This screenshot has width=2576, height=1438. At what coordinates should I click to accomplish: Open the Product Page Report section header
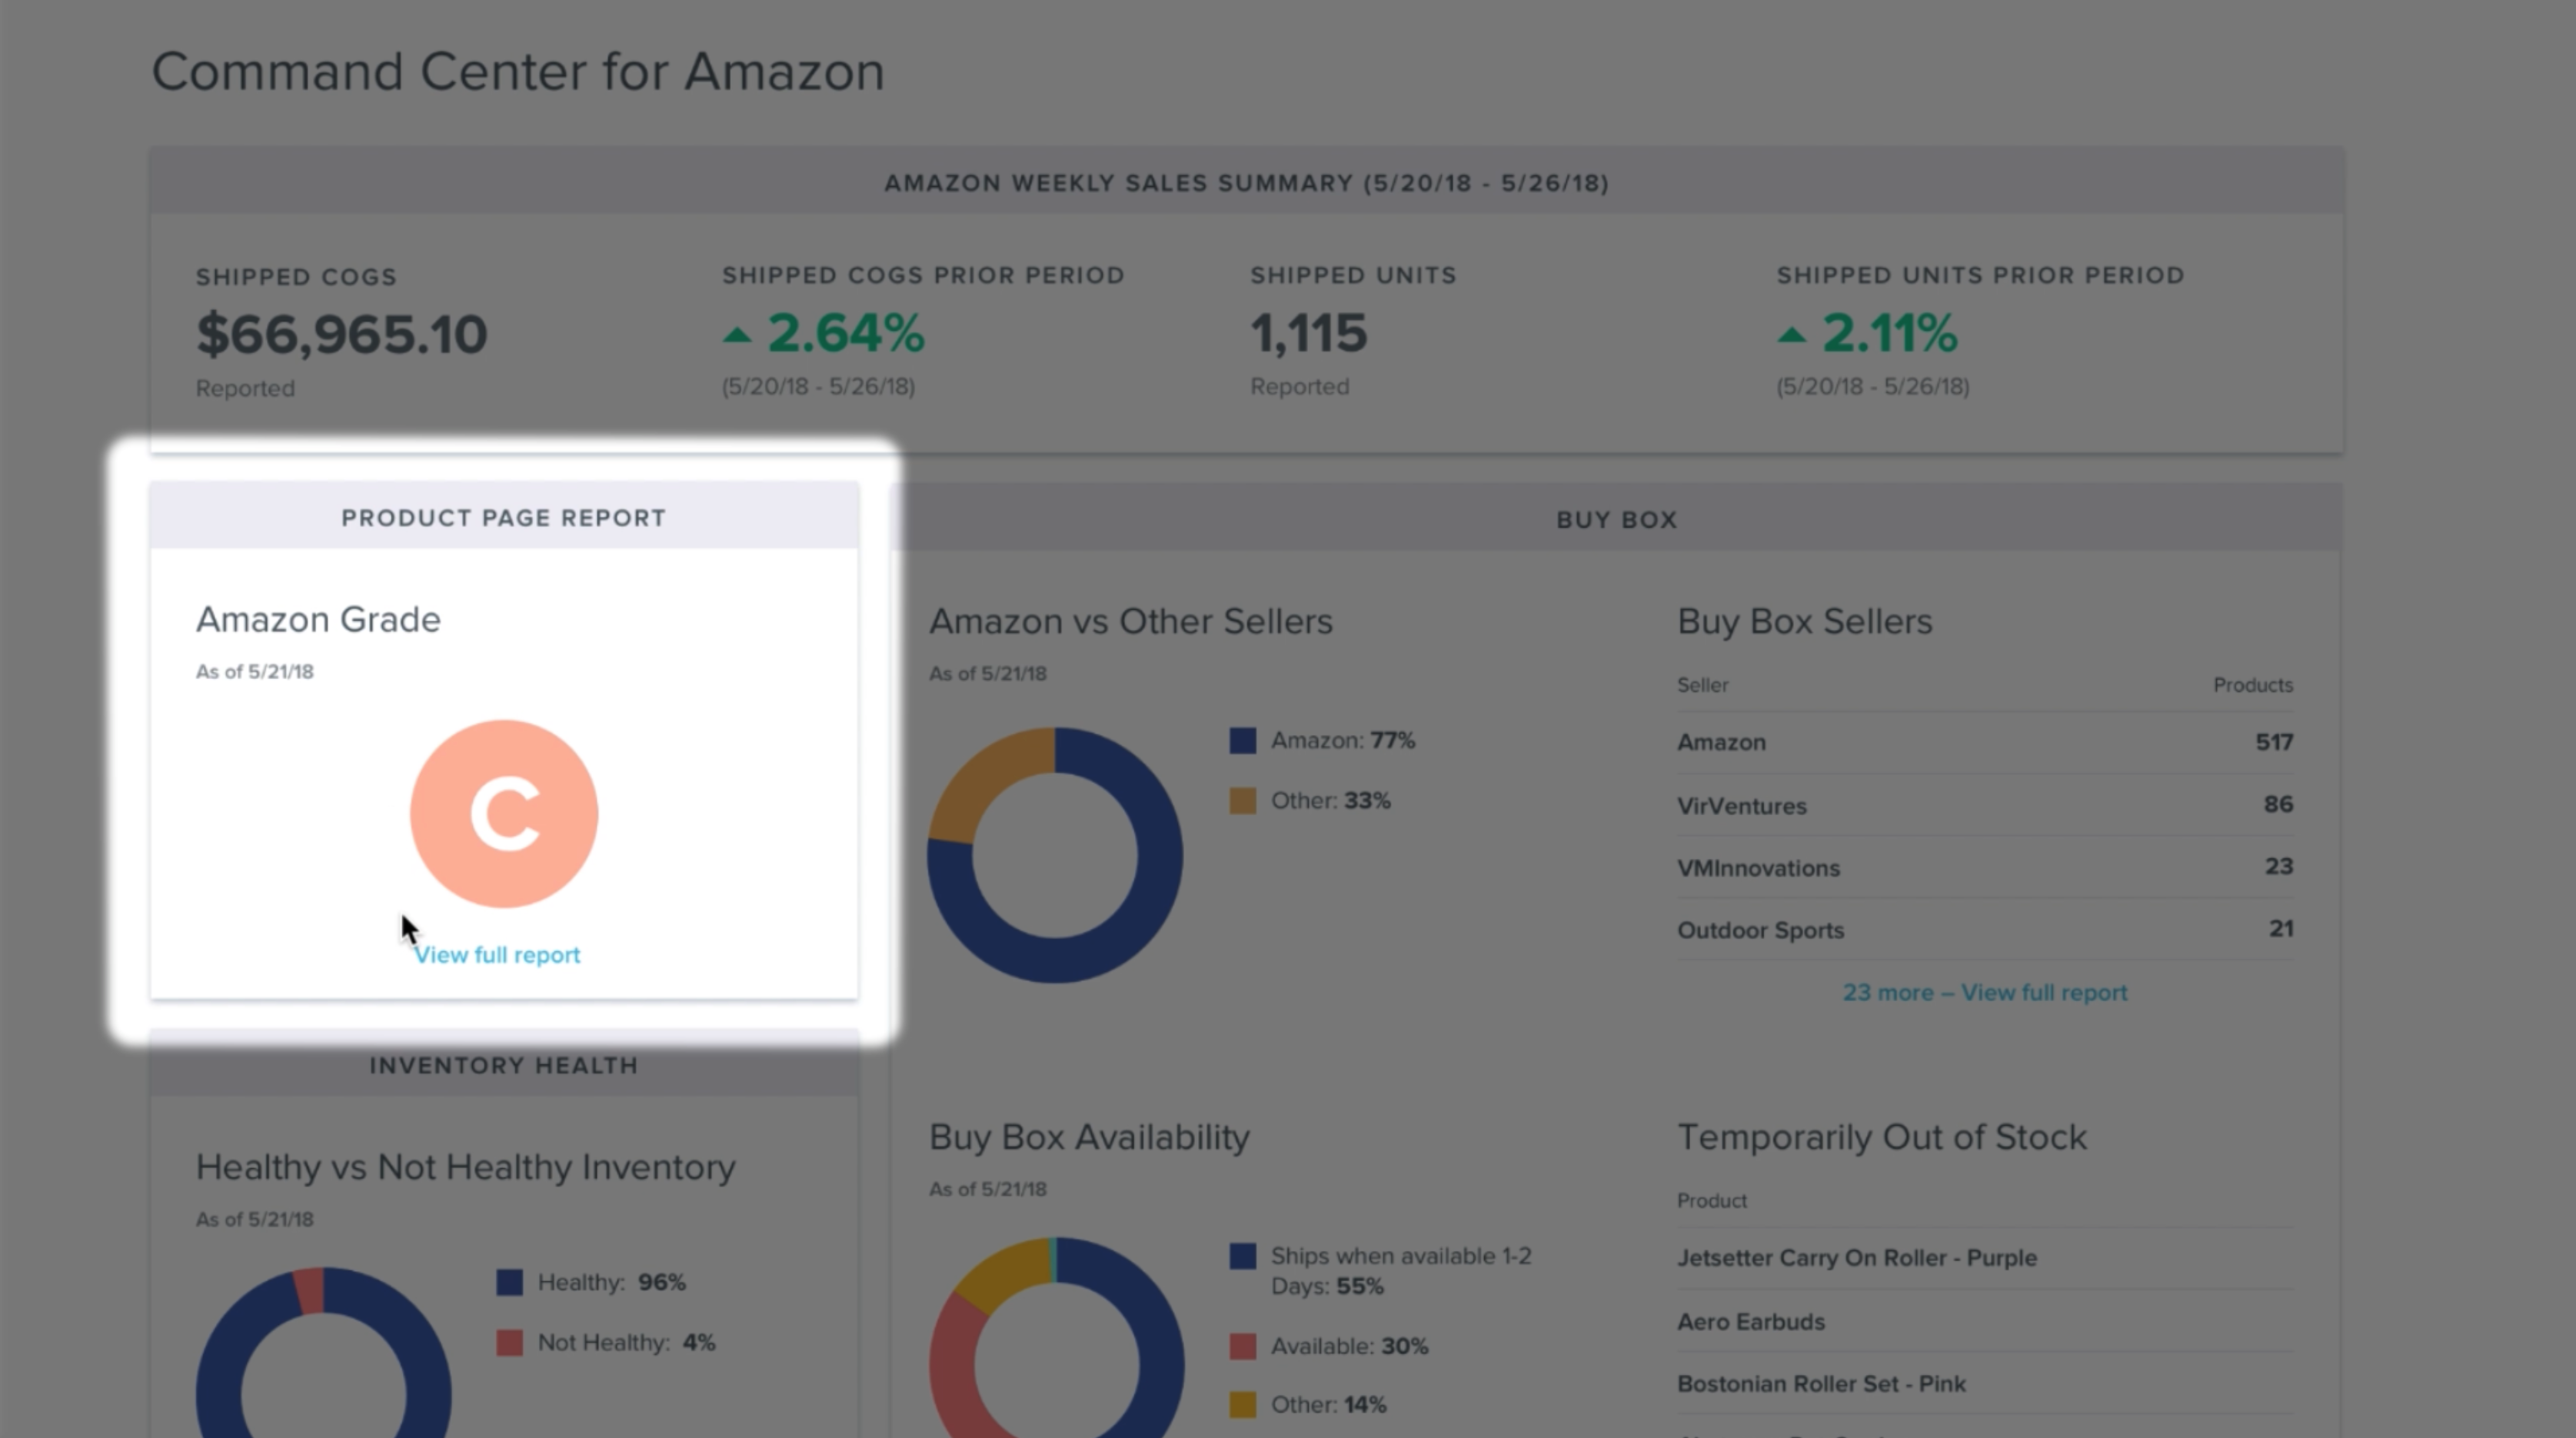(503, 518)
